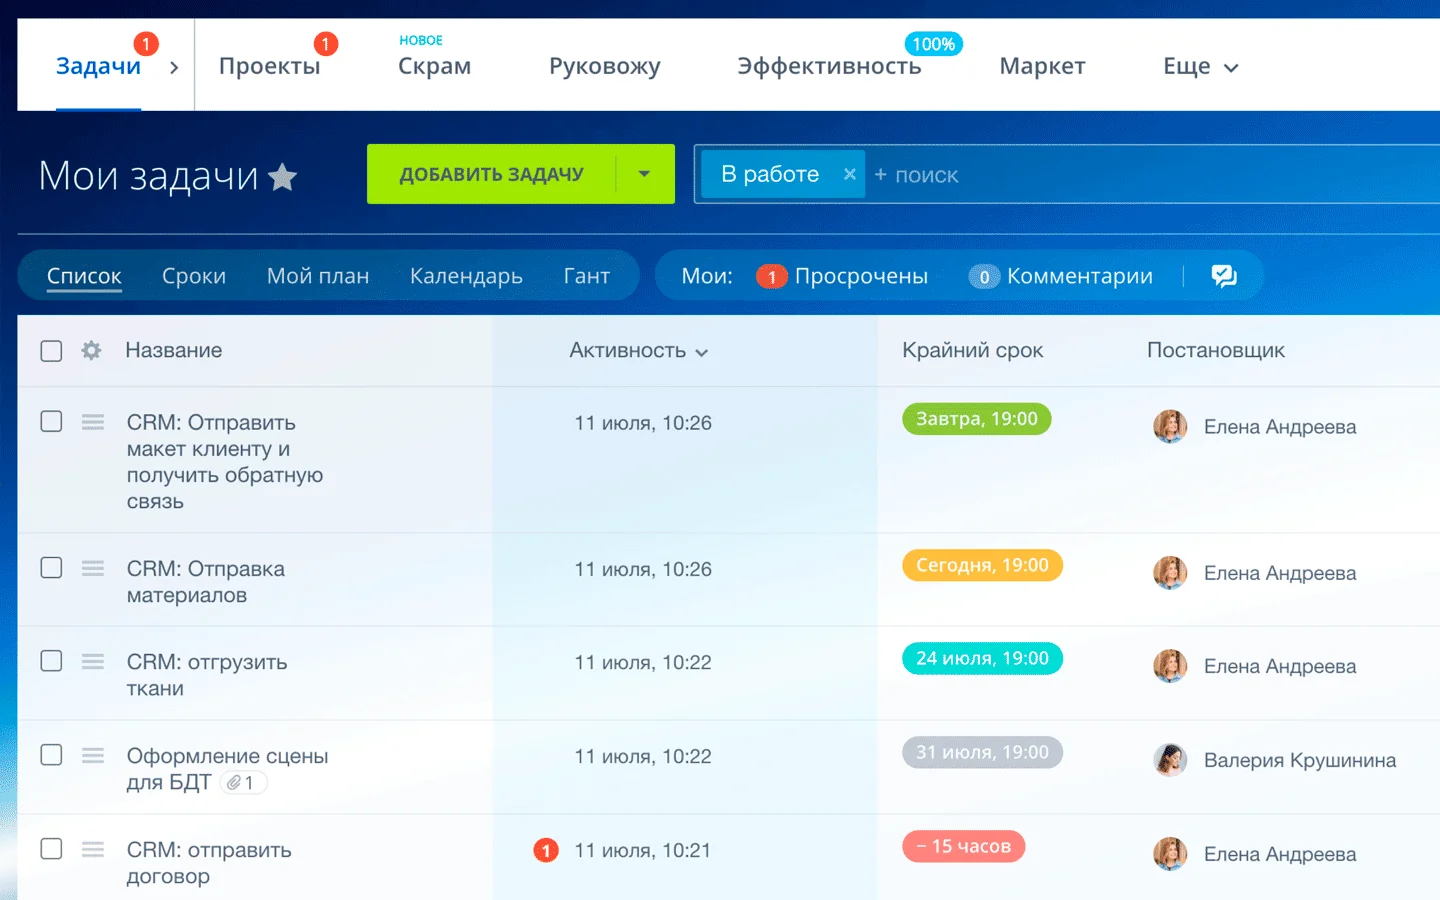Image resolution: width=1440 pixels, height=900 pixels.
Task: Open row menu for CRM: отгрузить ткани
Action: click(92, 661)
